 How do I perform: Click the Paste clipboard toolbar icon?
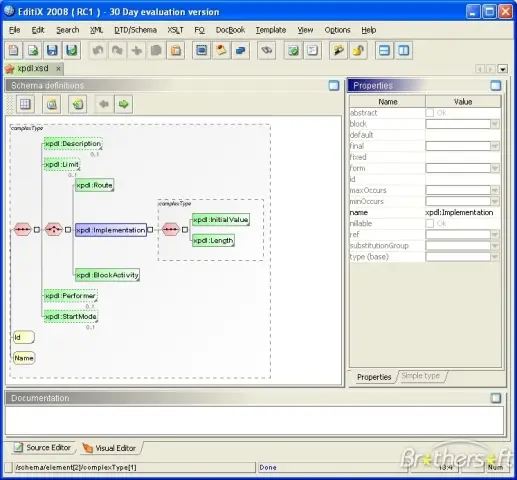[176, 50]
